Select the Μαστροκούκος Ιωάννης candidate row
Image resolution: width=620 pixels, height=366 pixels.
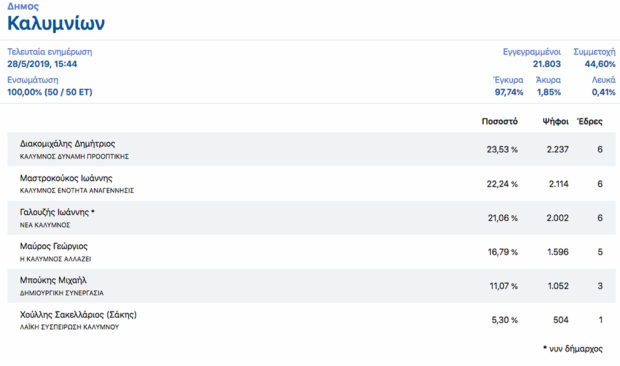311,183
